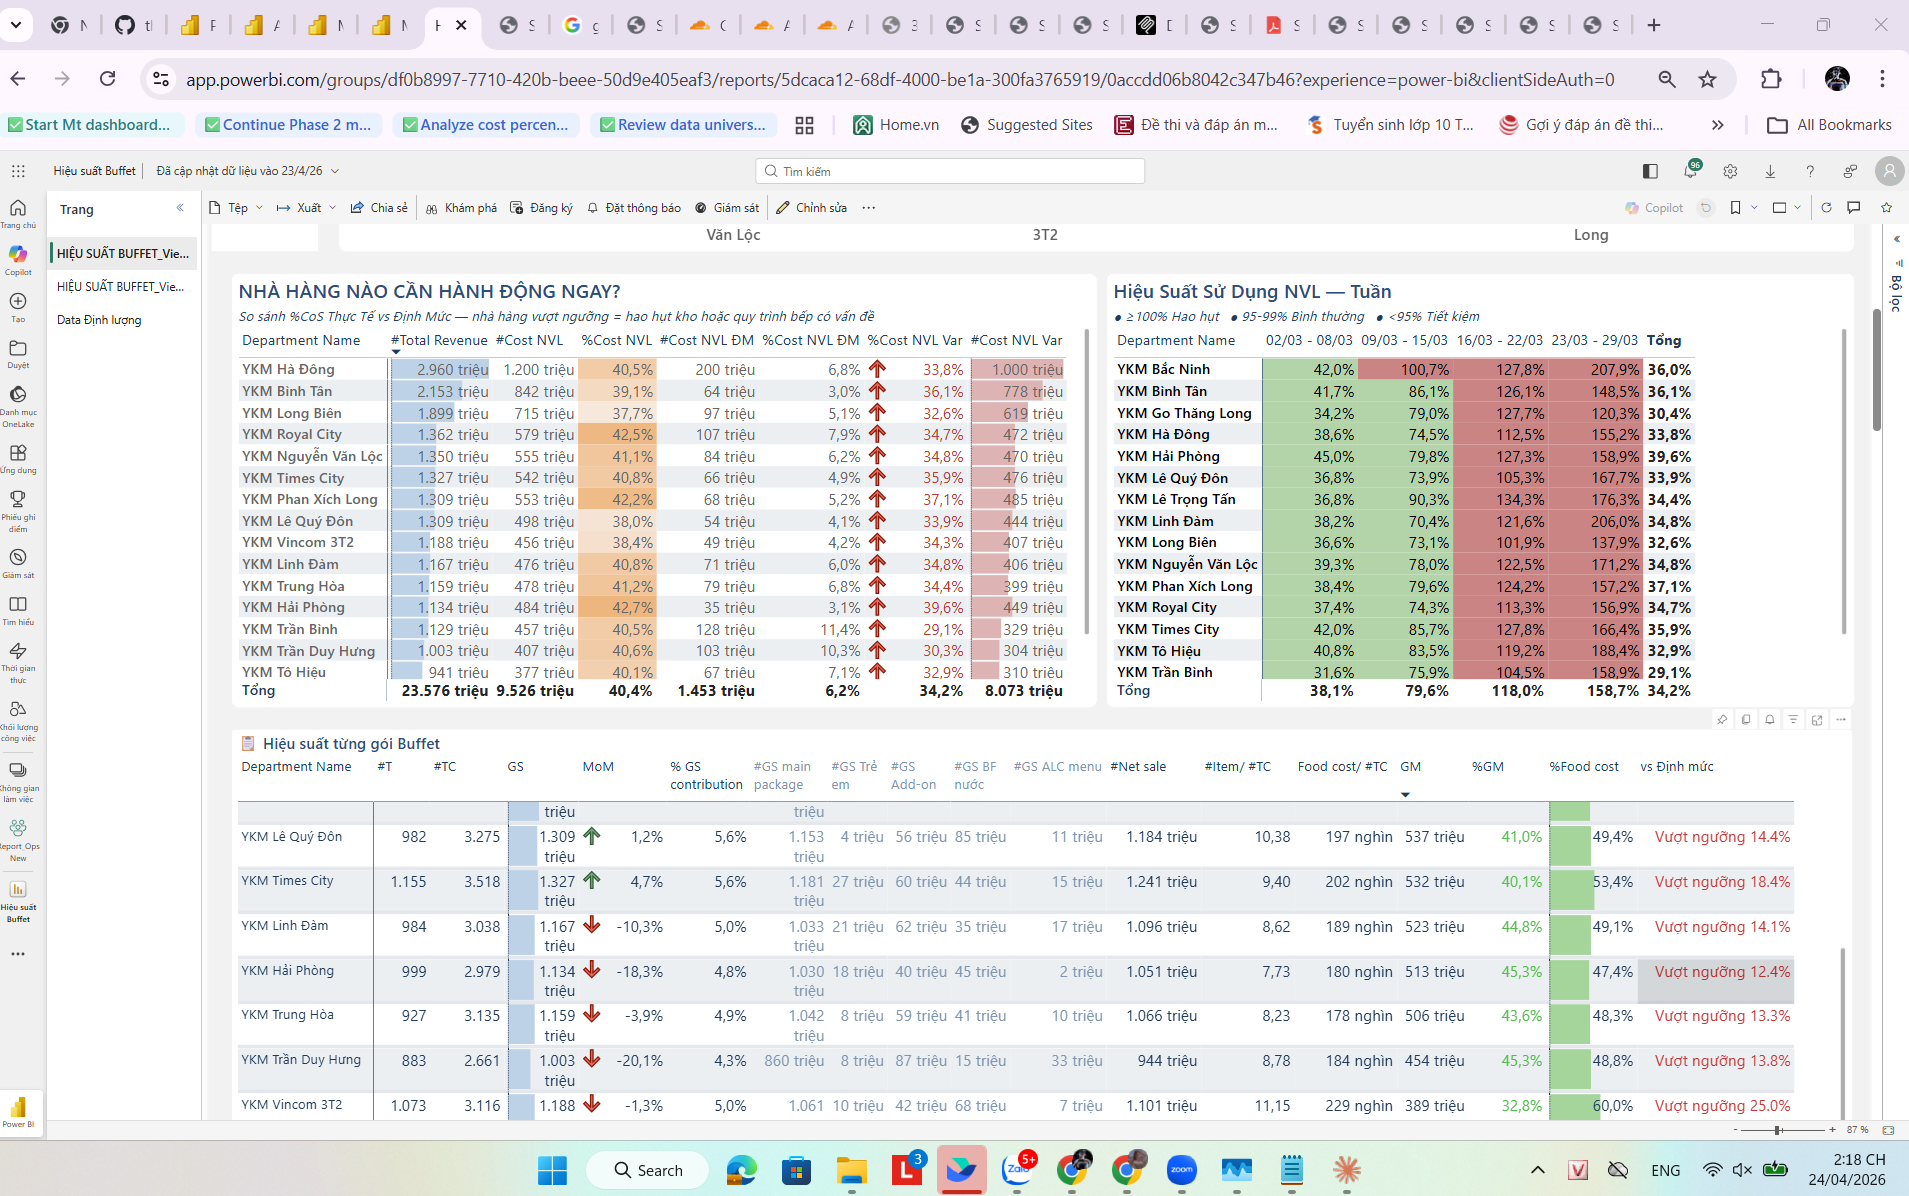This screenshot has height=1196, width=1909.
Task: Open the Power BI notifications bell
Action: pyautogui.click(x=1690, y=171)
